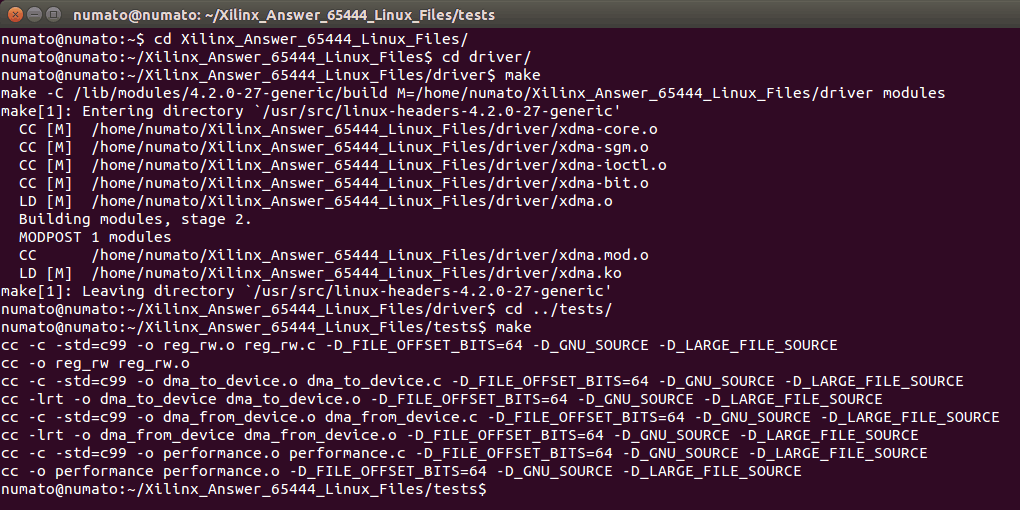Image resolution: width=1020 pixels, height=510 pixels.
Task: Click the 'Entering directory' output line
Action: (311, 111)
